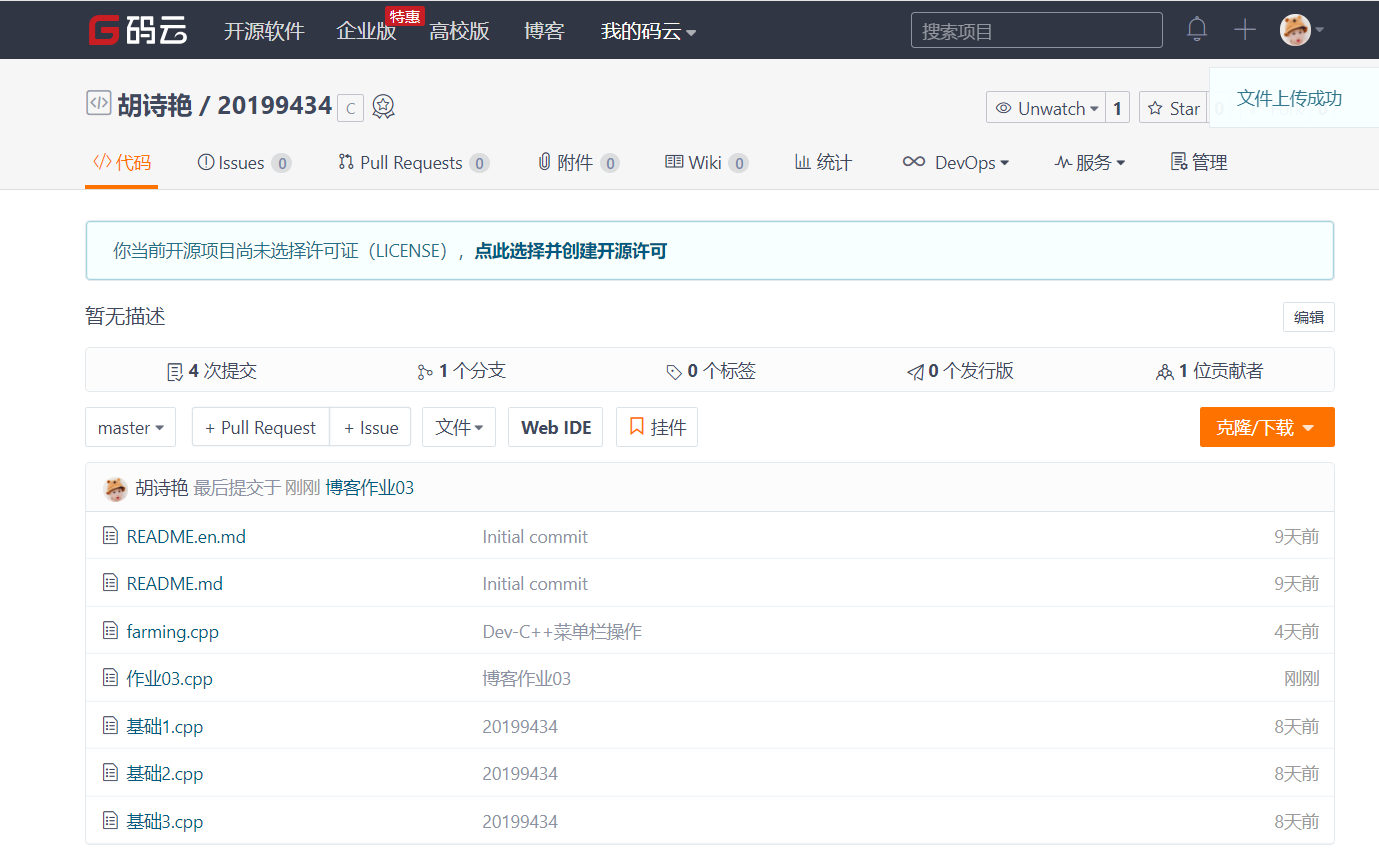This screenshot has width=1379, height=852.
Task: Expand the 克隆/下载 dropdown
Action: (x=1267, y=427)
